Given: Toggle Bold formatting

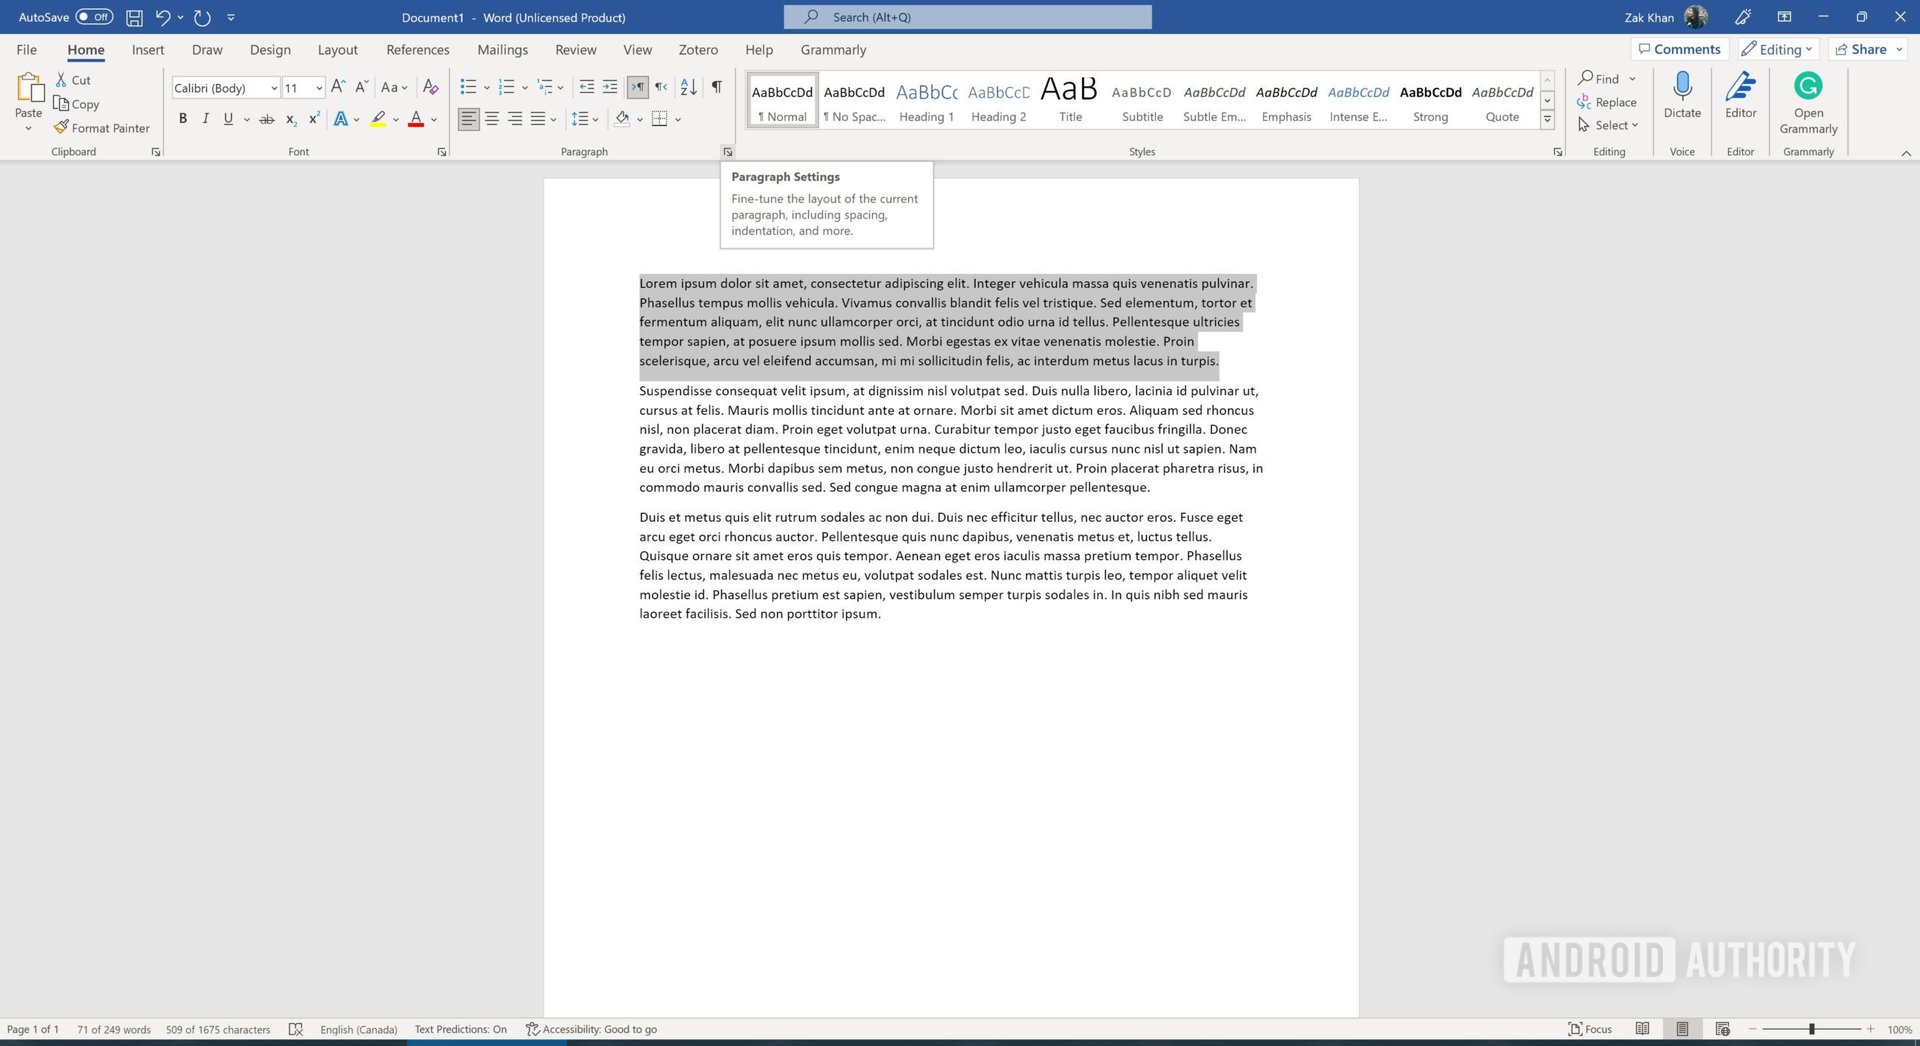Looking at the screenshot, I should pos(183,119).
